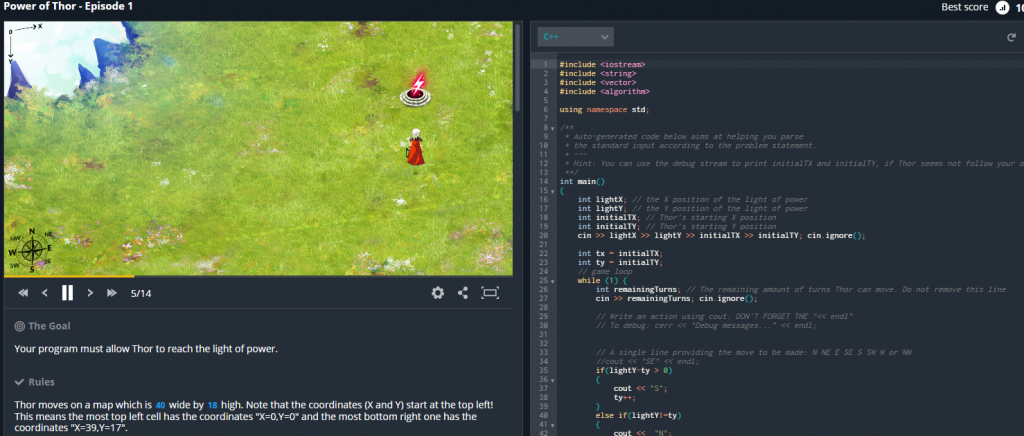Click the commented '//cout << "SE"' line
Image resolution: width=1024 pixels, height=436 pixels.
pos(647,362)
